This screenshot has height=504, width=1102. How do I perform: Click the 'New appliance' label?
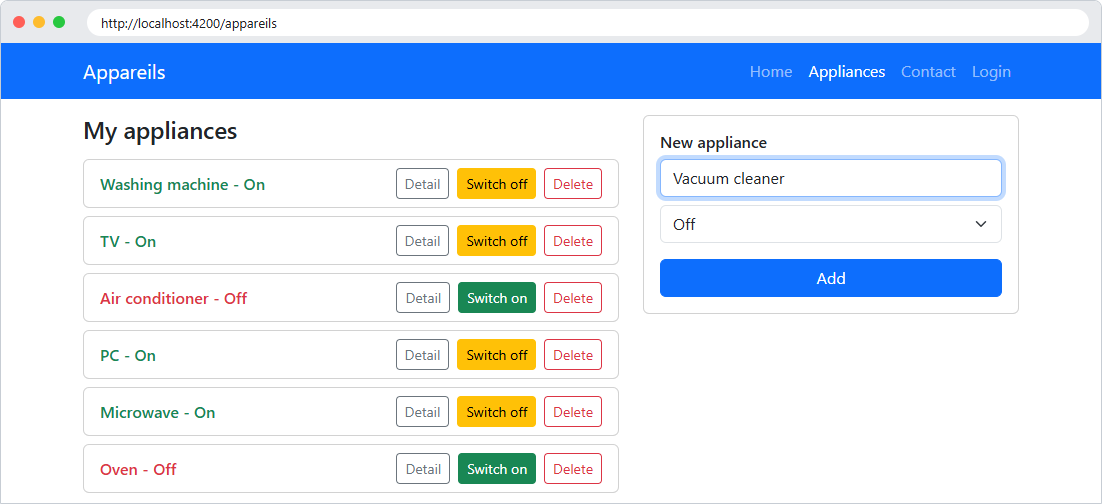(713, 143)
